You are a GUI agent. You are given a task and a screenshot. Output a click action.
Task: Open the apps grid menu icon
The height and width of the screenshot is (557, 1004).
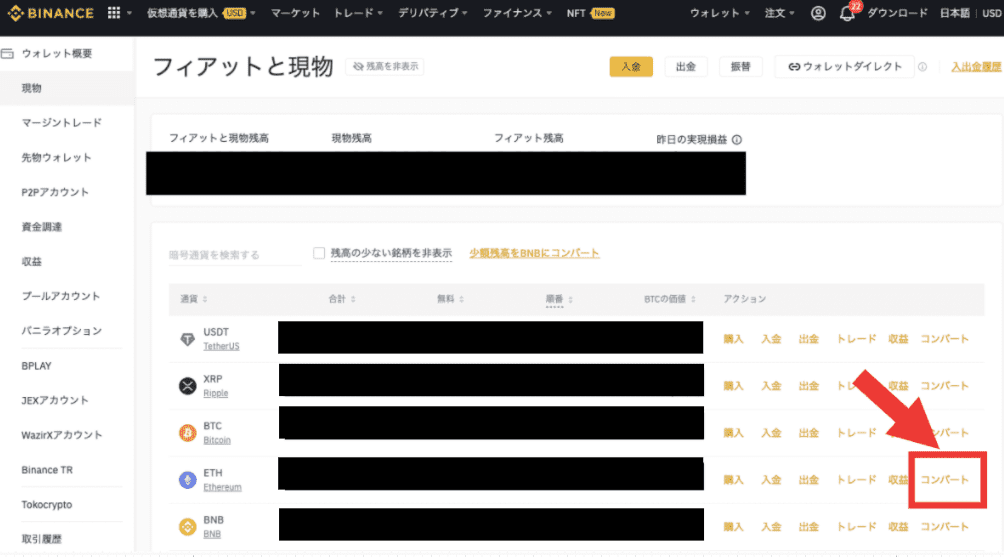[x=114, y=13]
